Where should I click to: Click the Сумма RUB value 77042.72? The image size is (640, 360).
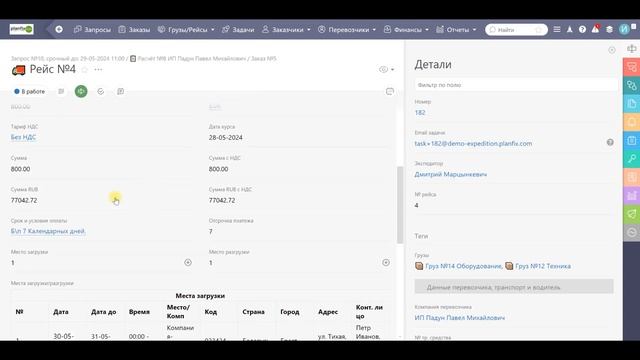[24, 200]
